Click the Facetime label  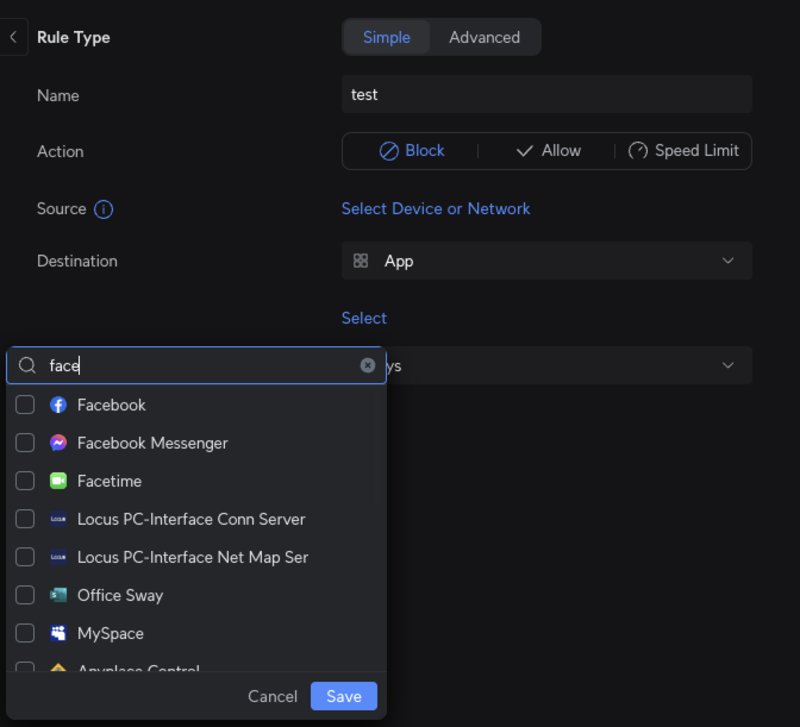click(109, 481)
